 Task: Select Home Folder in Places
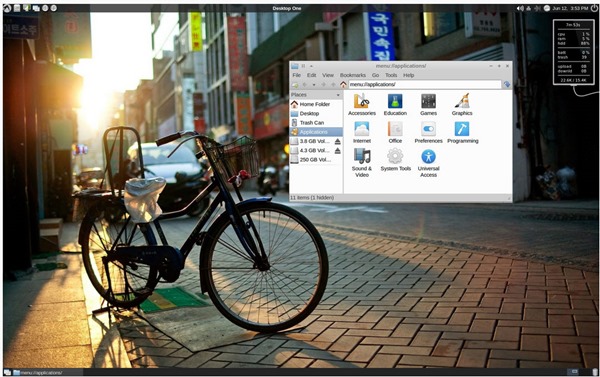tap(316, 104)
